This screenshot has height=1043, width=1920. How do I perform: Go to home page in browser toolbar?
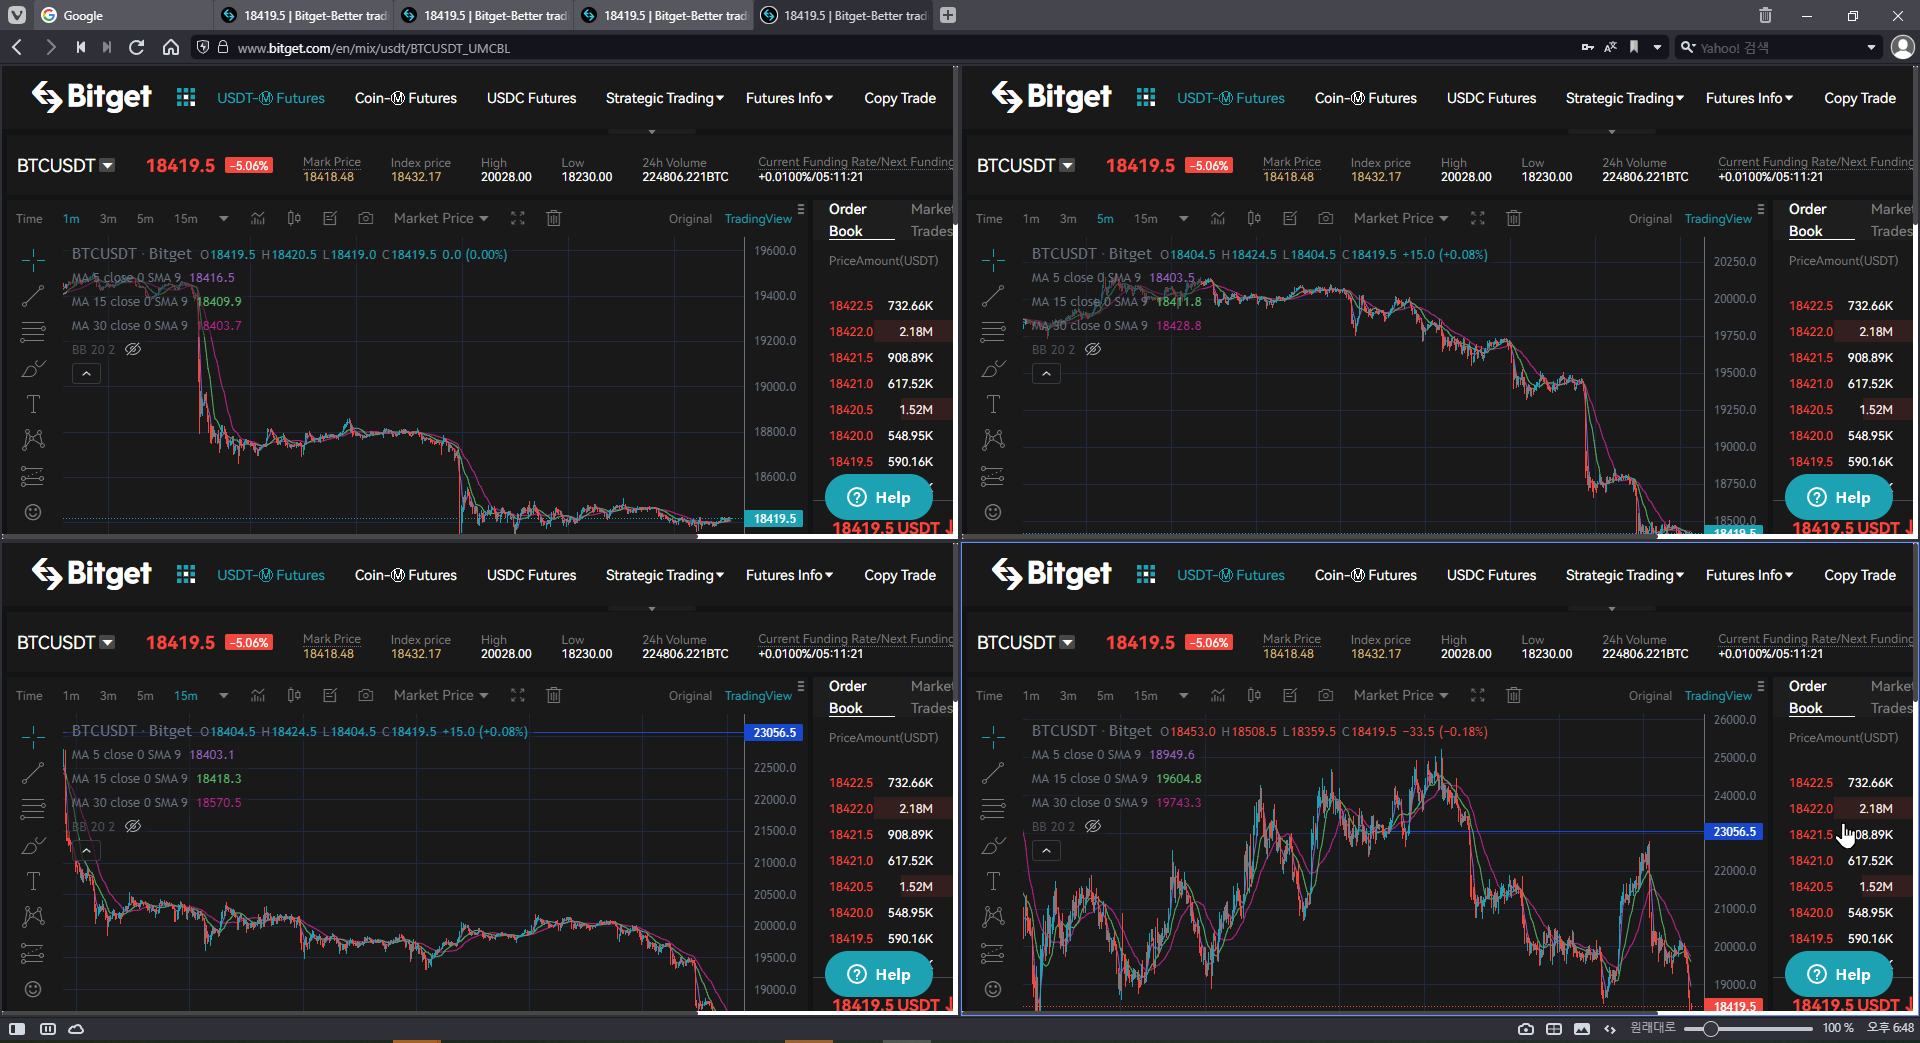(171, 47)
